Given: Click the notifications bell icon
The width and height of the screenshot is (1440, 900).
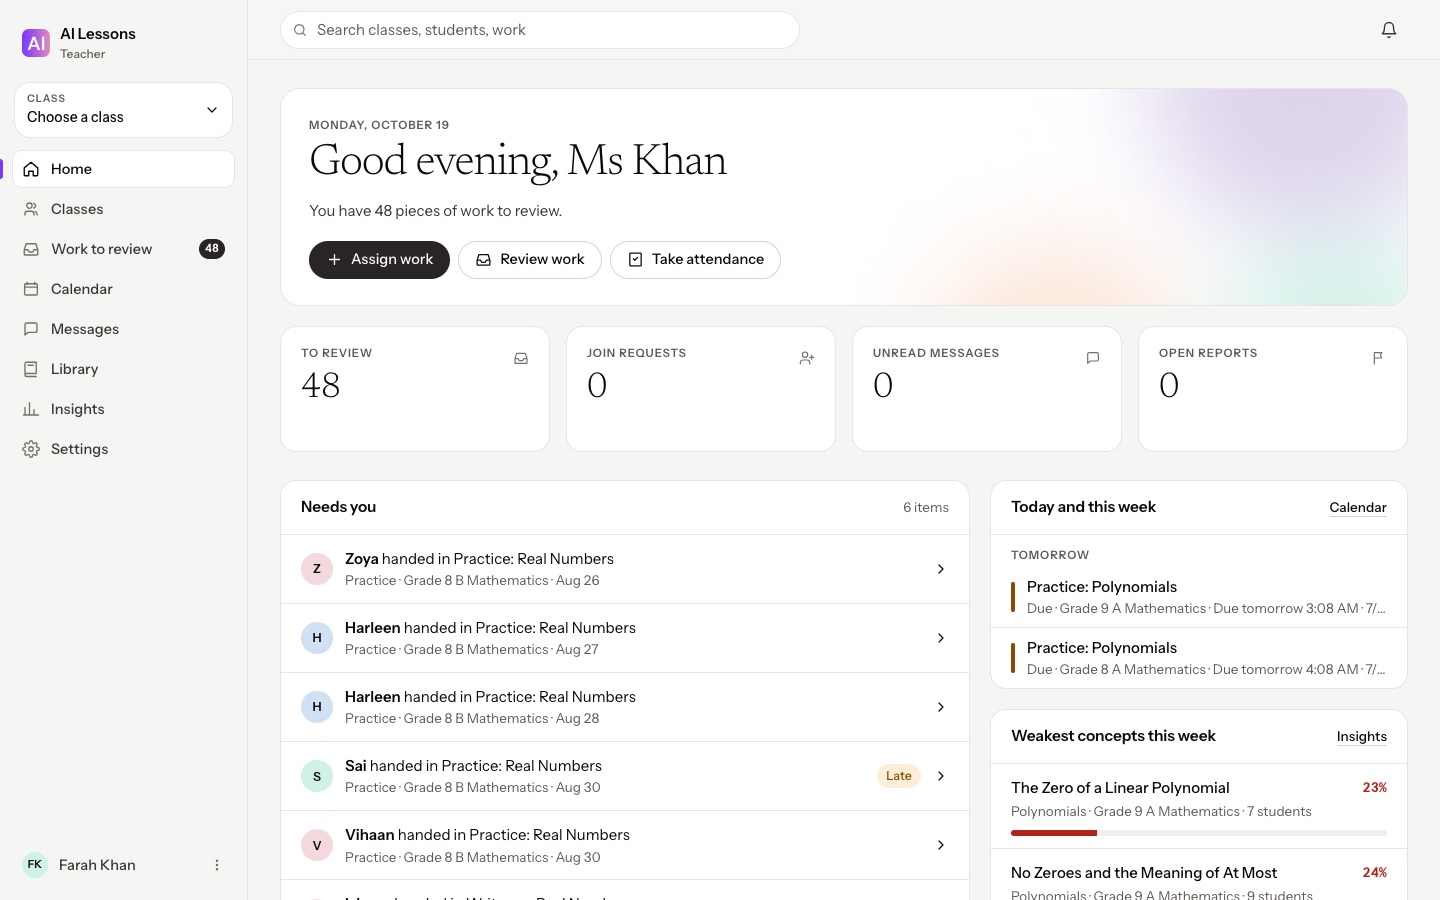Looking at the screenshot, I should click(x=1389, y=30).
